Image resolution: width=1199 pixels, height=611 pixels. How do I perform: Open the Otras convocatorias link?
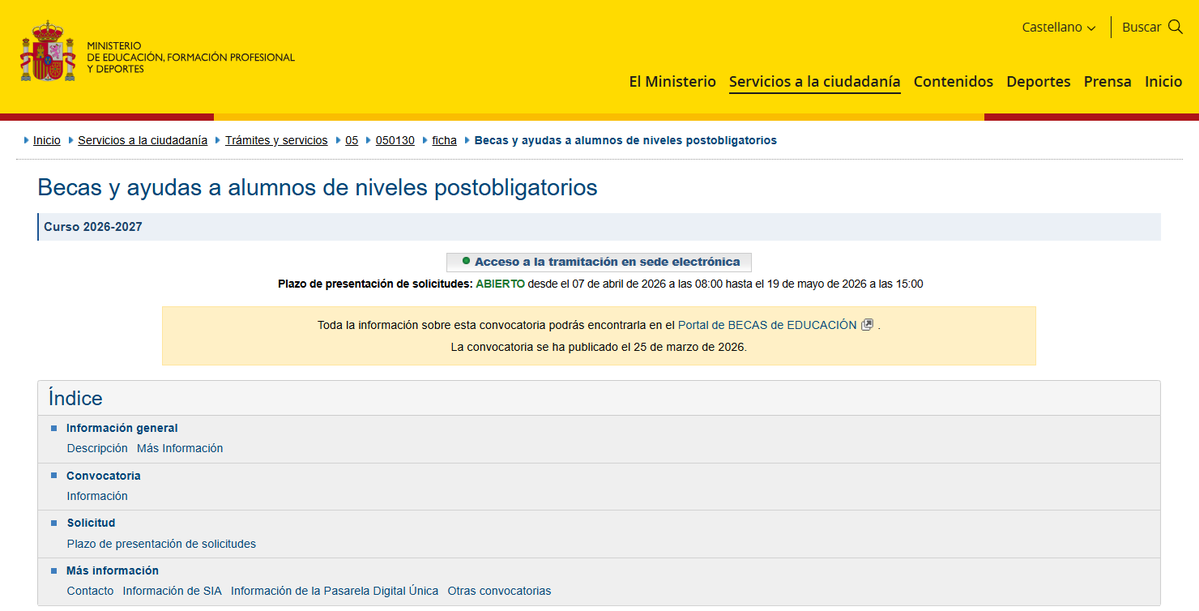tap(499, 591)
